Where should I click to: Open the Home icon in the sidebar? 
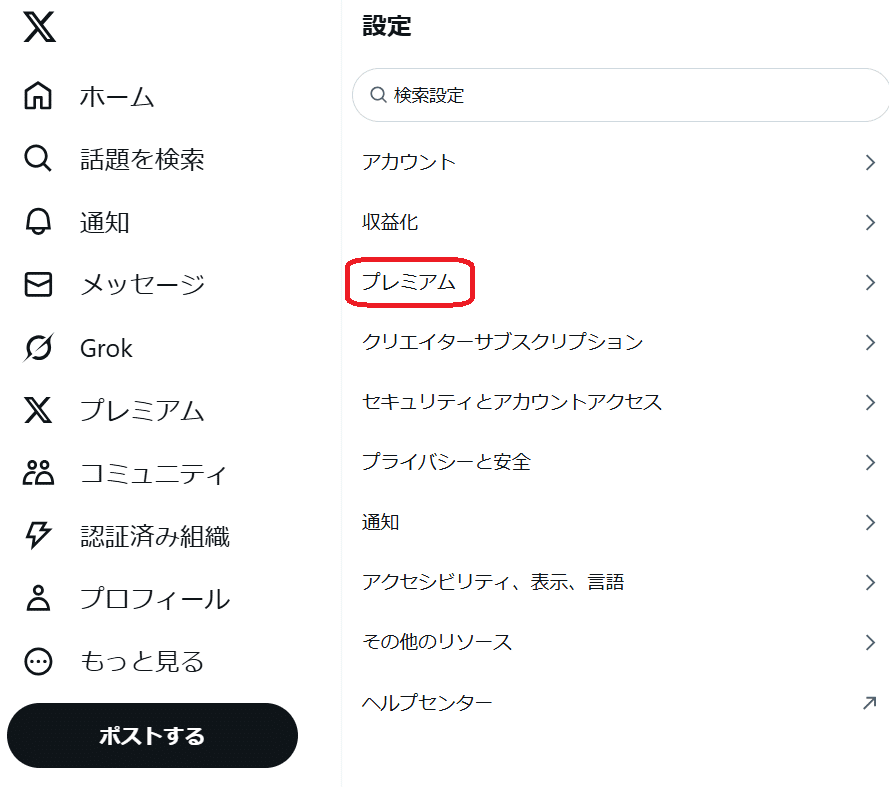point(38,96)
